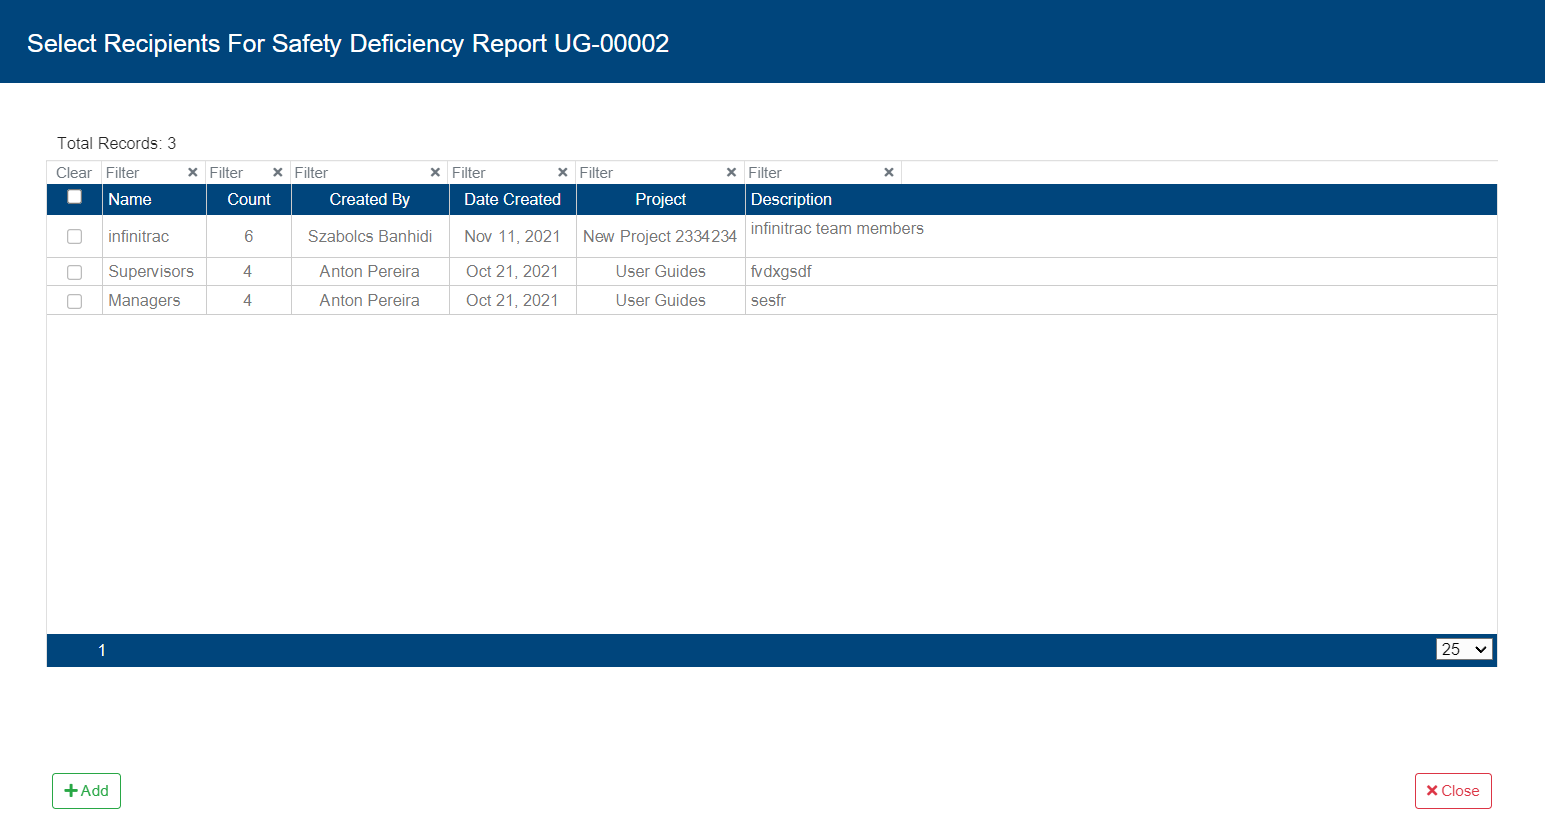This screenshot has height=833, width=1545.
Task: Go to page 1 in pager
Action: (x=102, y=651)
